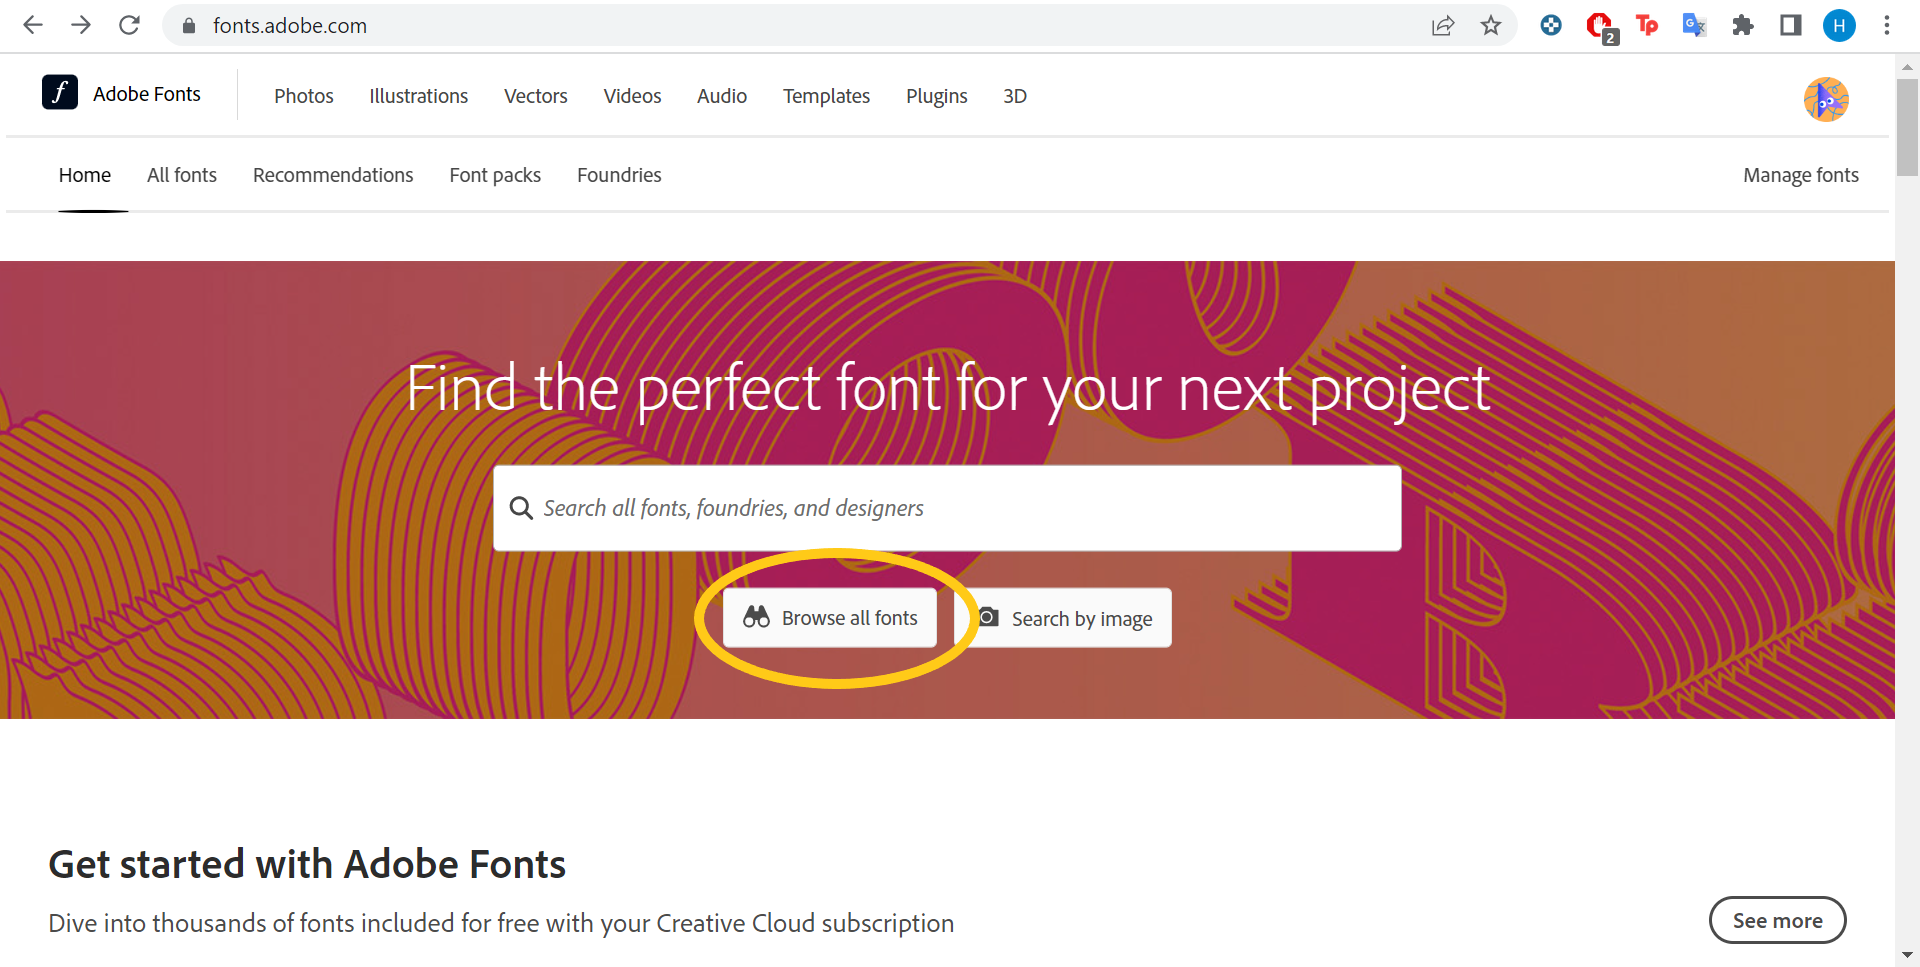Switch to the All fonts tab
This screenshot has width=1920, height=967.
182,175
